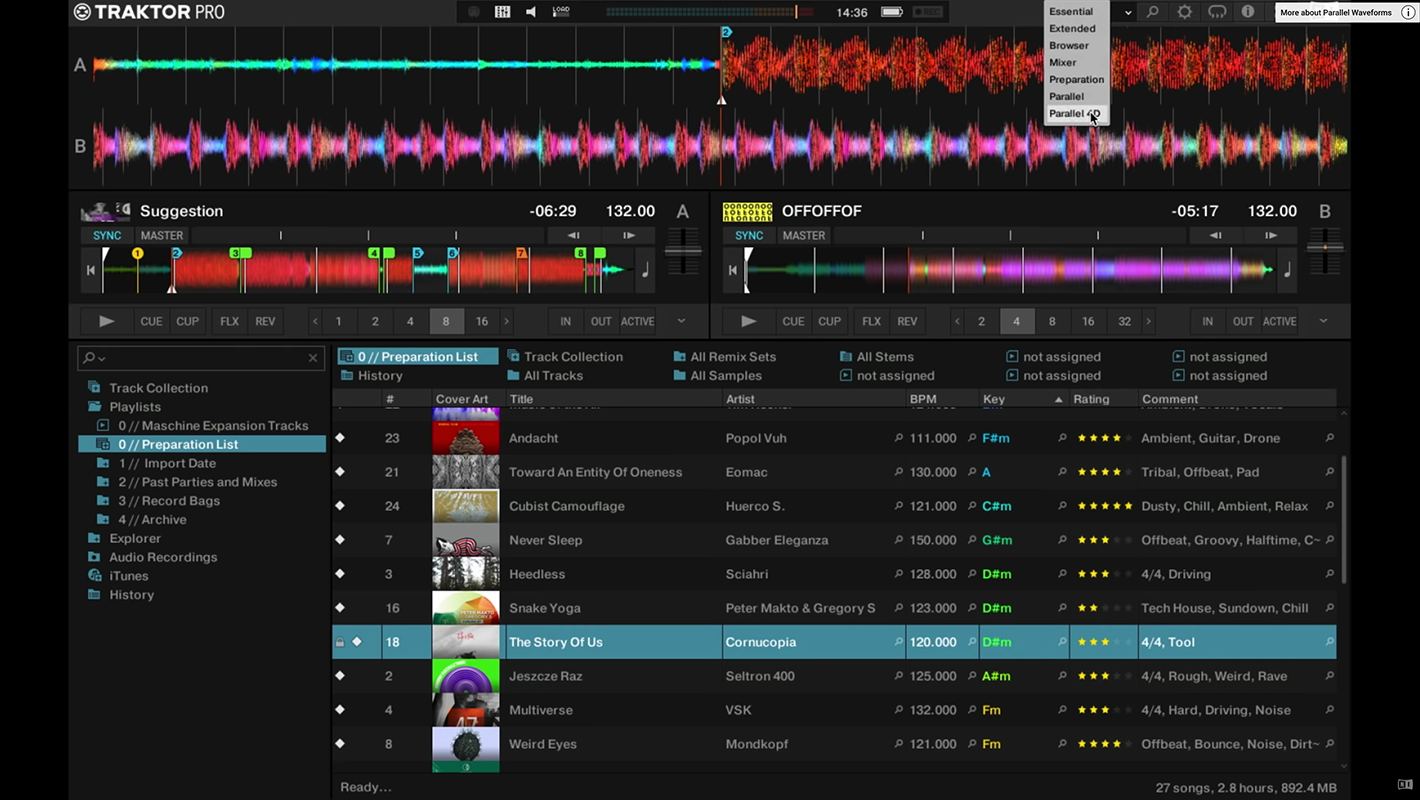This screenshot has width=1420, height=800.
Task: Select Toward An Entity Of Oneness track
Action: 595,472
